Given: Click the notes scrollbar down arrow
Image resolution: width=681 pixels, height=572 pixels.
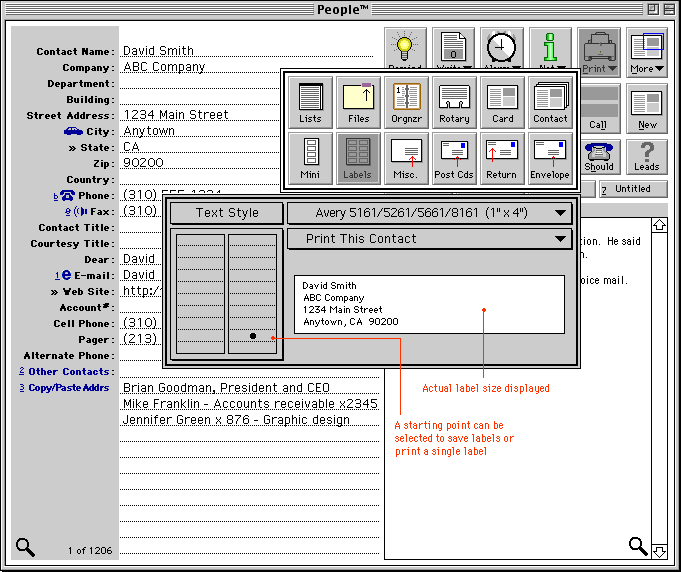Looking at the screenshot, I should coord(659,549).
